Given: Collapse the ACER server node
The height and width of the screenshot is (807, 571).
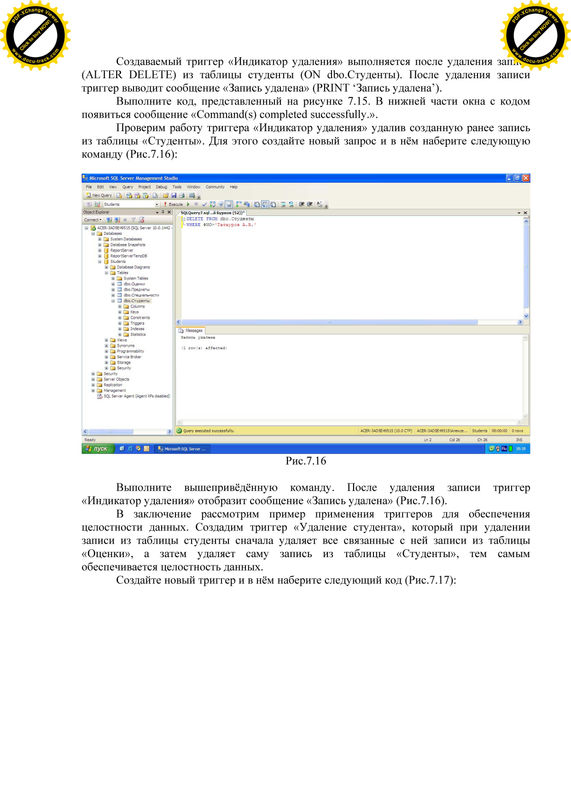Looking at the screenshot, I should pyautogui.click(x=86, y=228).
